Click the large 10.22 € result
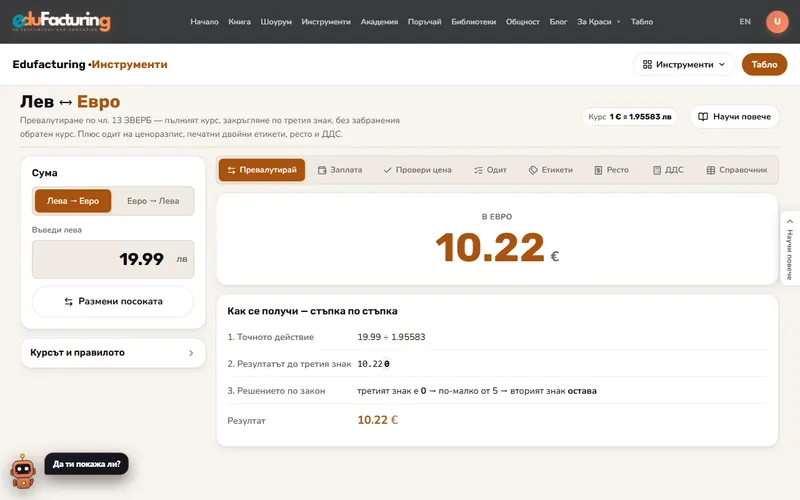Screen dimensions: 800x500 [x=497, y=248]
